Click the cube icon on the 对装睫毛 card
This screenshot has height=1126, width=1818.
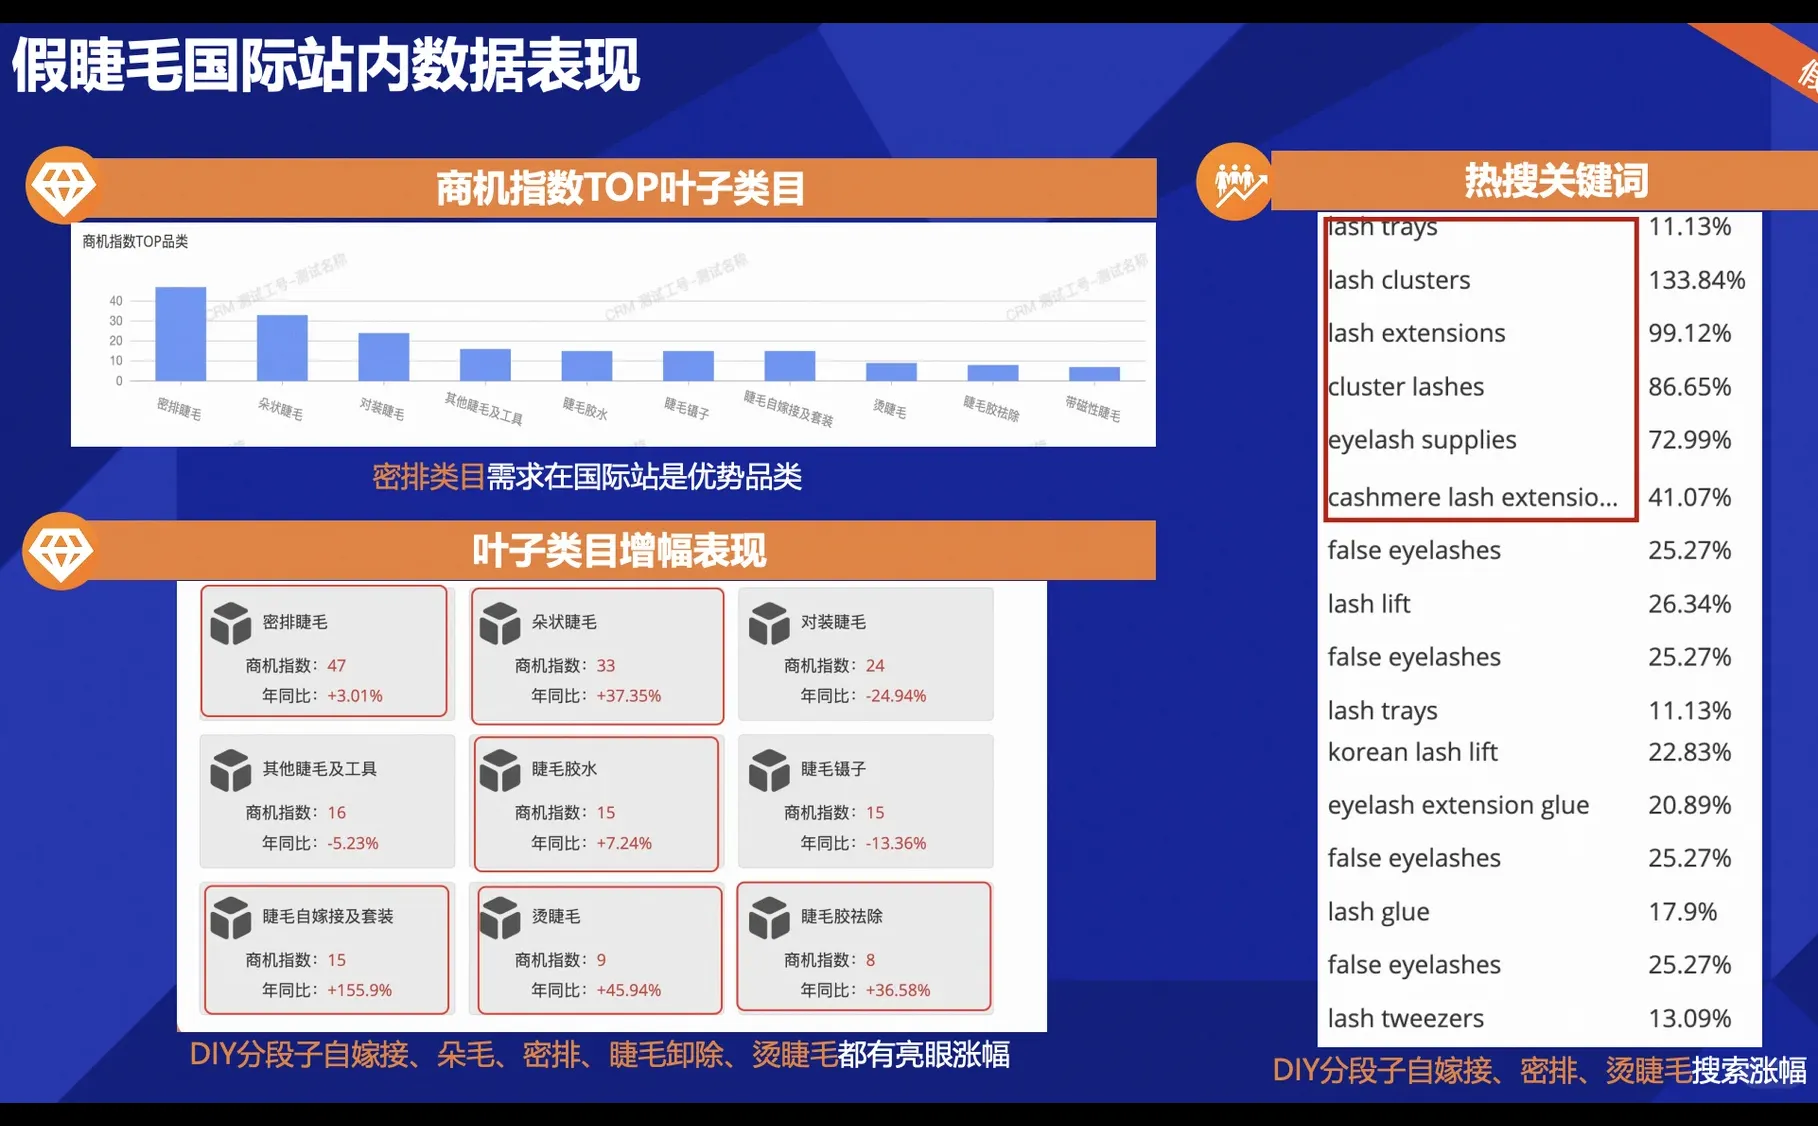click(x=768, y=622)
